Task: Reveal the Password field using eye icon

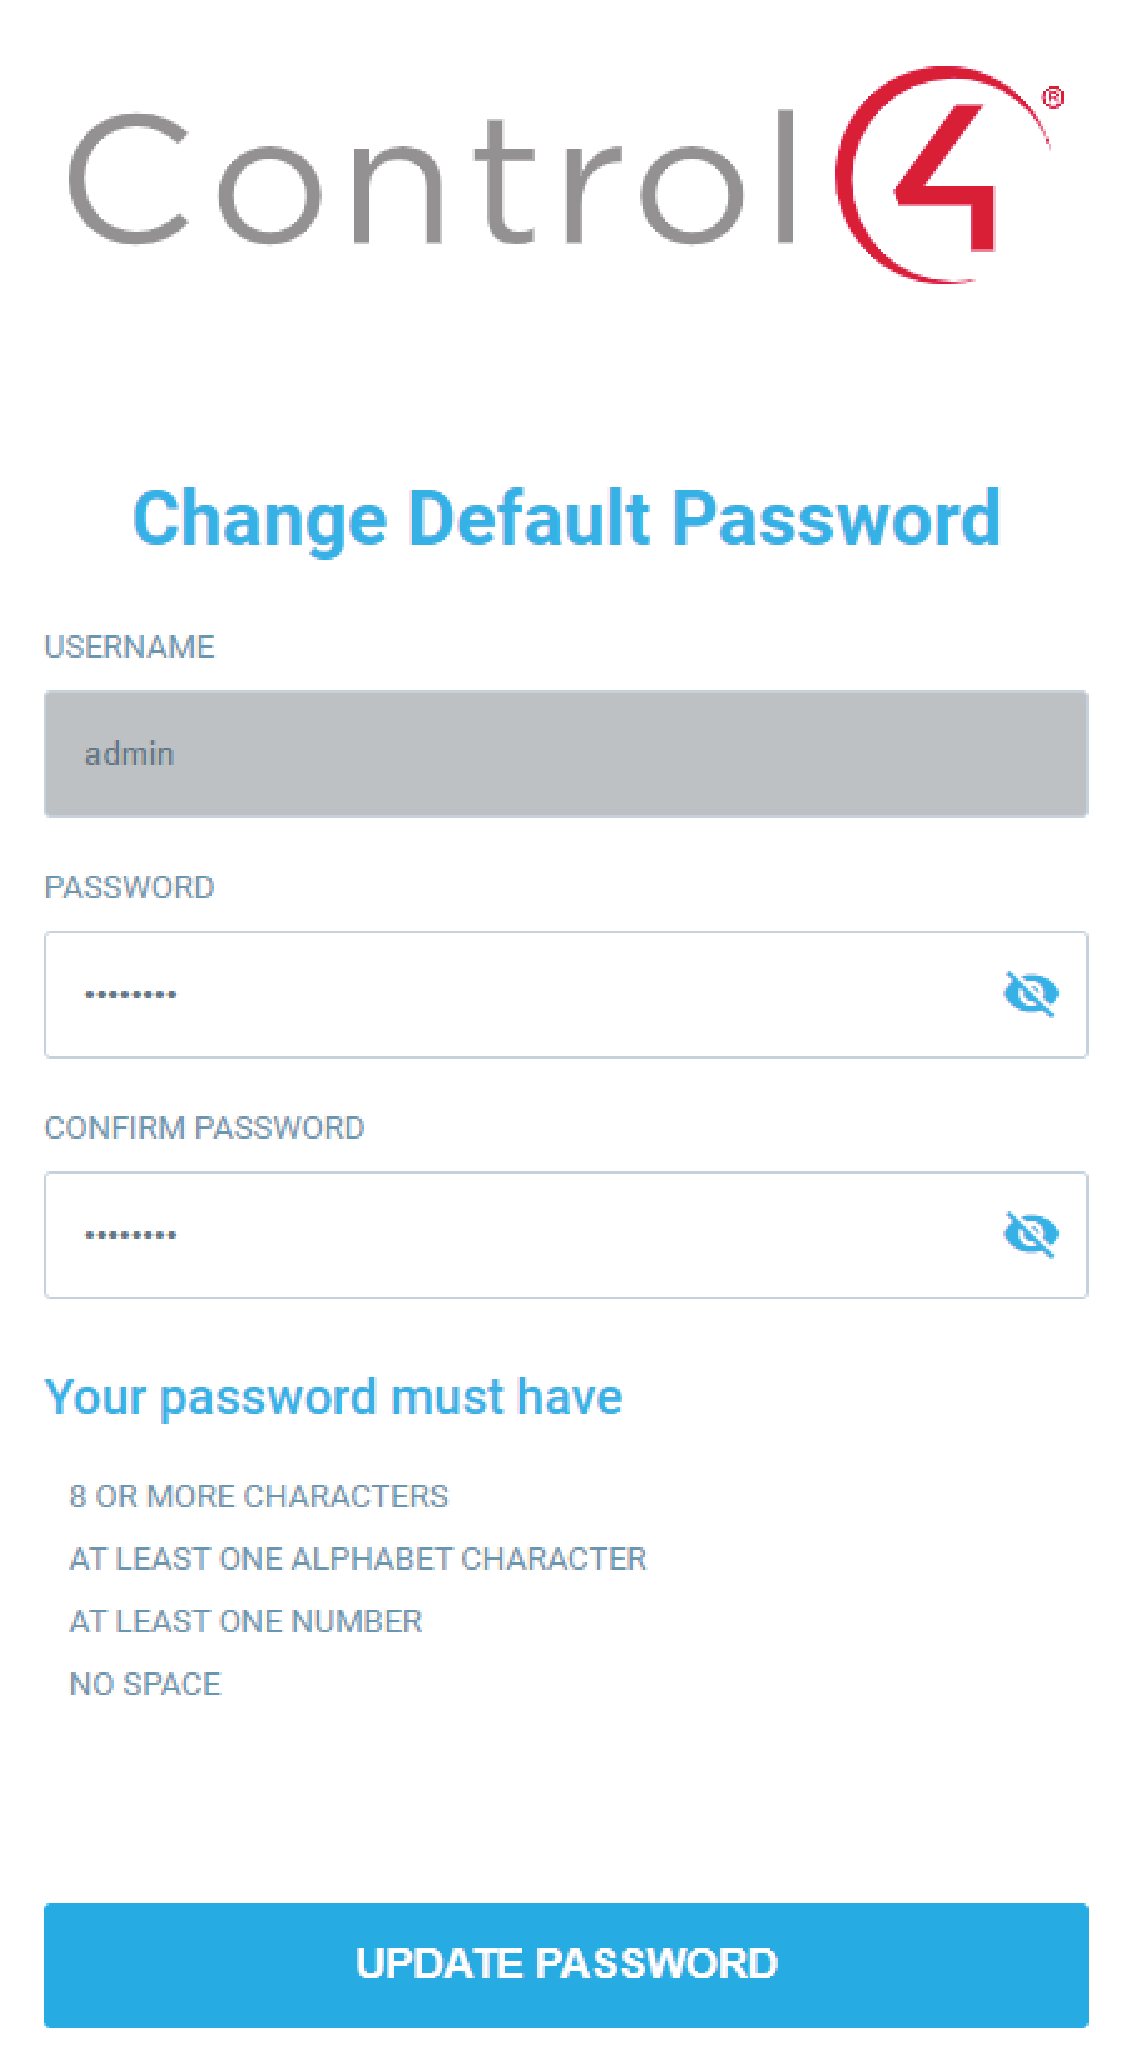Action: (x=1031, y=994)
